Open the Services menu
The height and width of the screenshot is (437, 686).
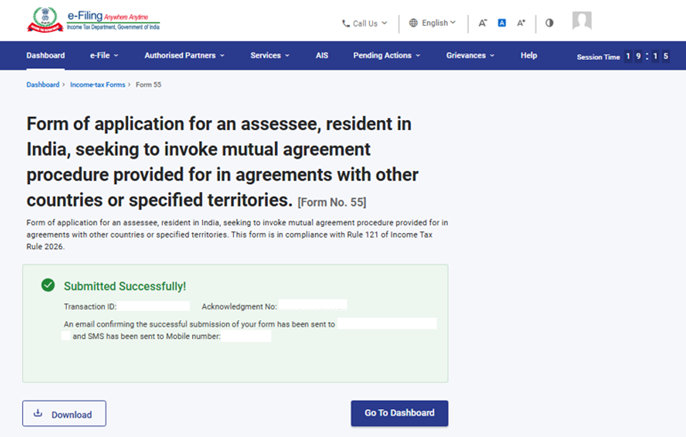[x=270, y=56]
